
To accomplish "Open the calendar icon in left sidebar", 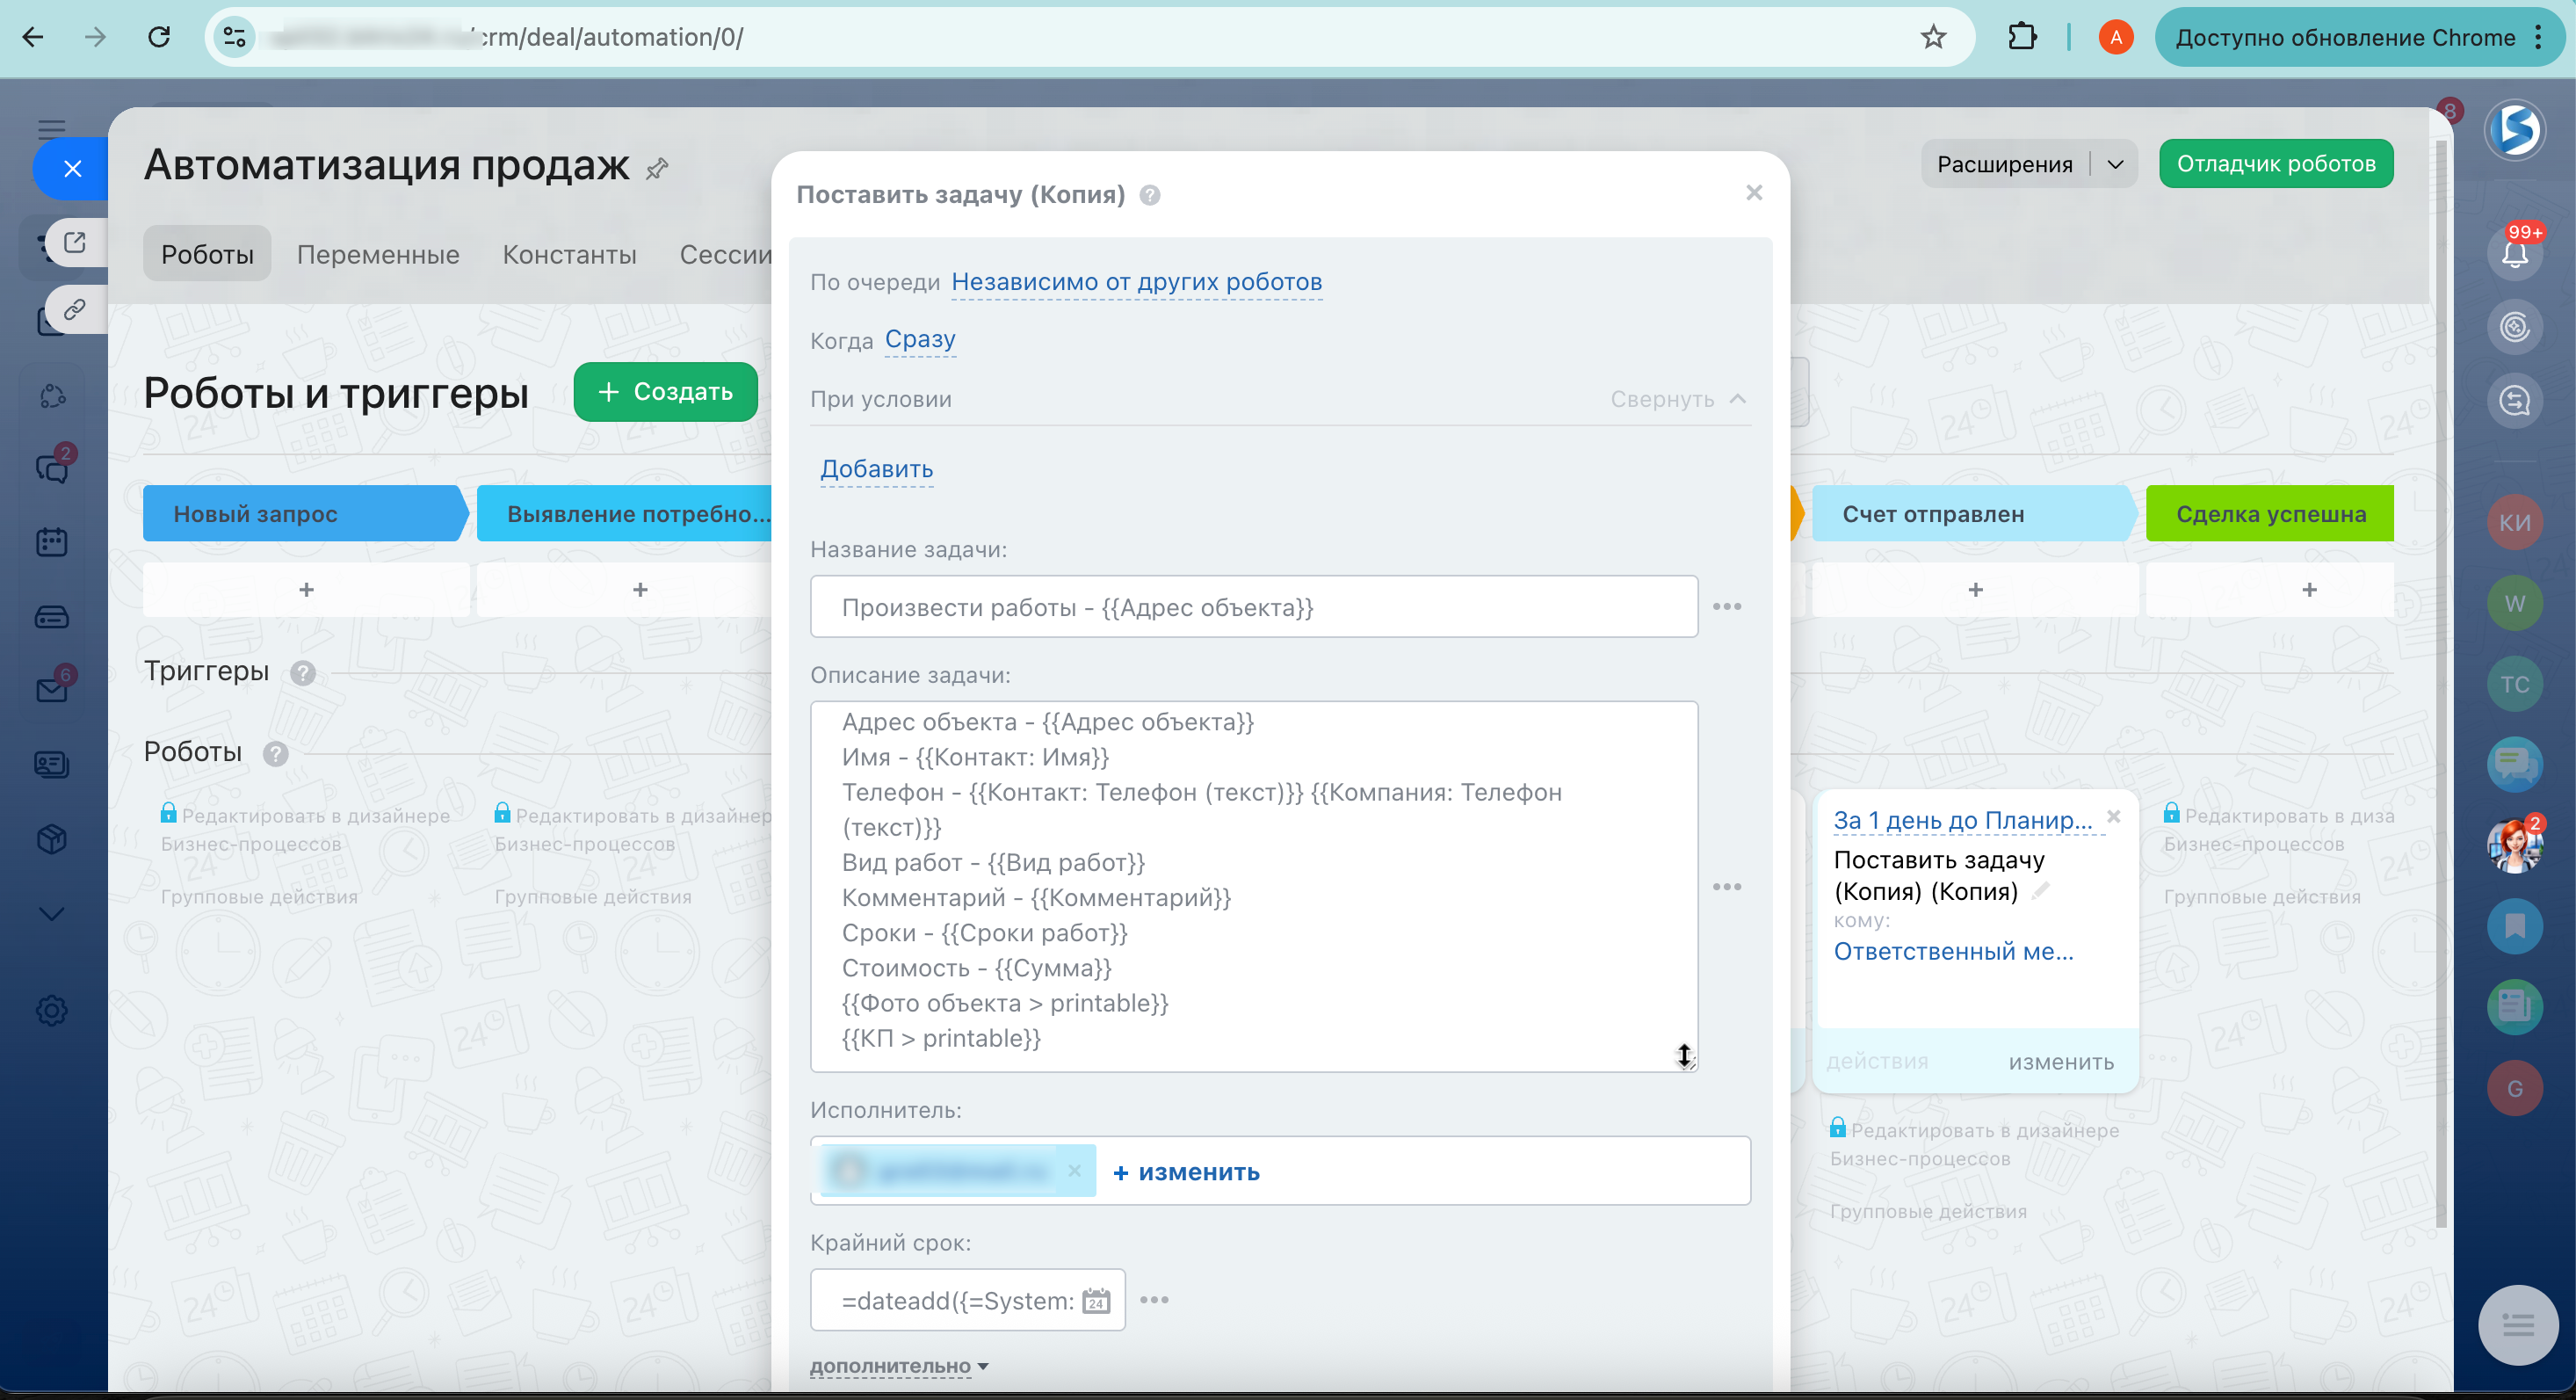I will click(x=52, y=543).
